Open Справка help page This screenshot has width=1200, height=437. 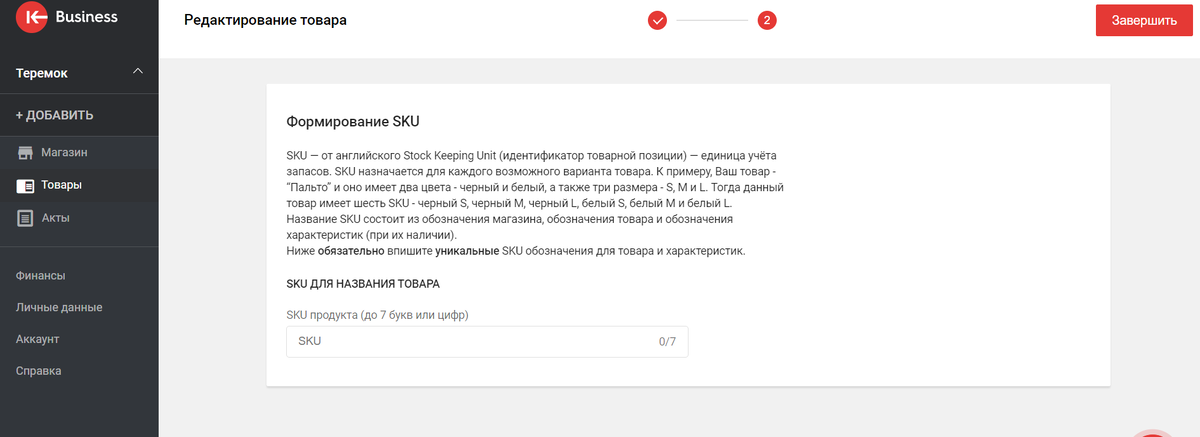click(x=39, y=371)
